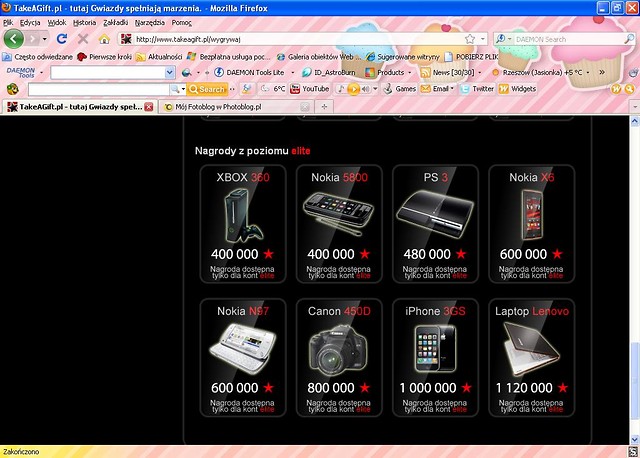Open the Narzędzia menu
The image size is (640, 458).
pyautogui.click(x=150, y=23)
